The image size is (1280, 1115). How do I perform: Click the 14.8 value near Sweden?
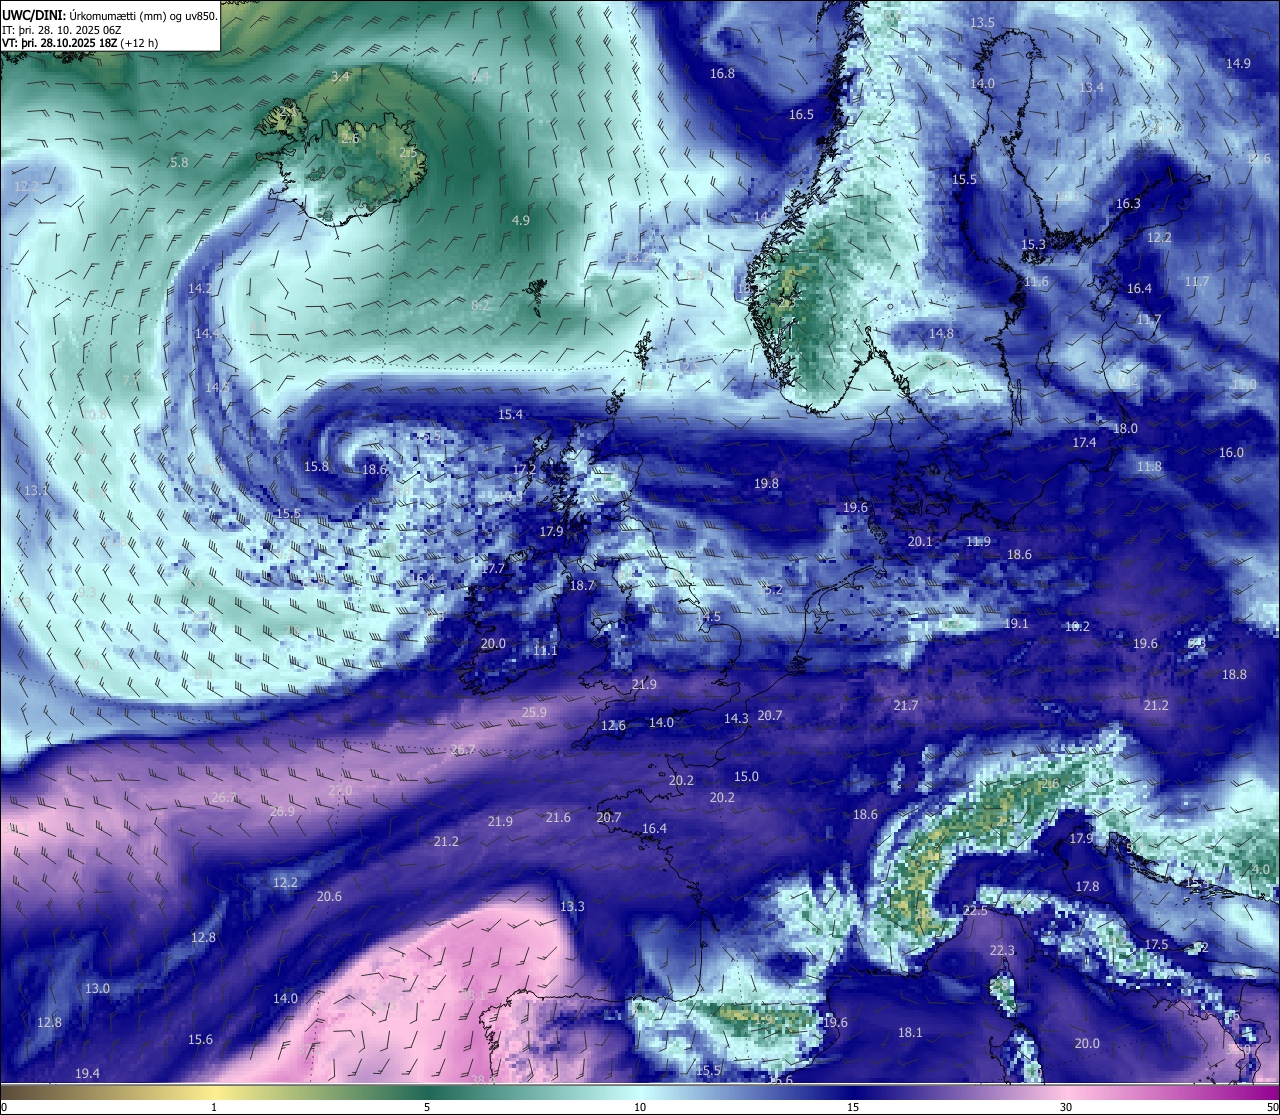click(941, 334)
